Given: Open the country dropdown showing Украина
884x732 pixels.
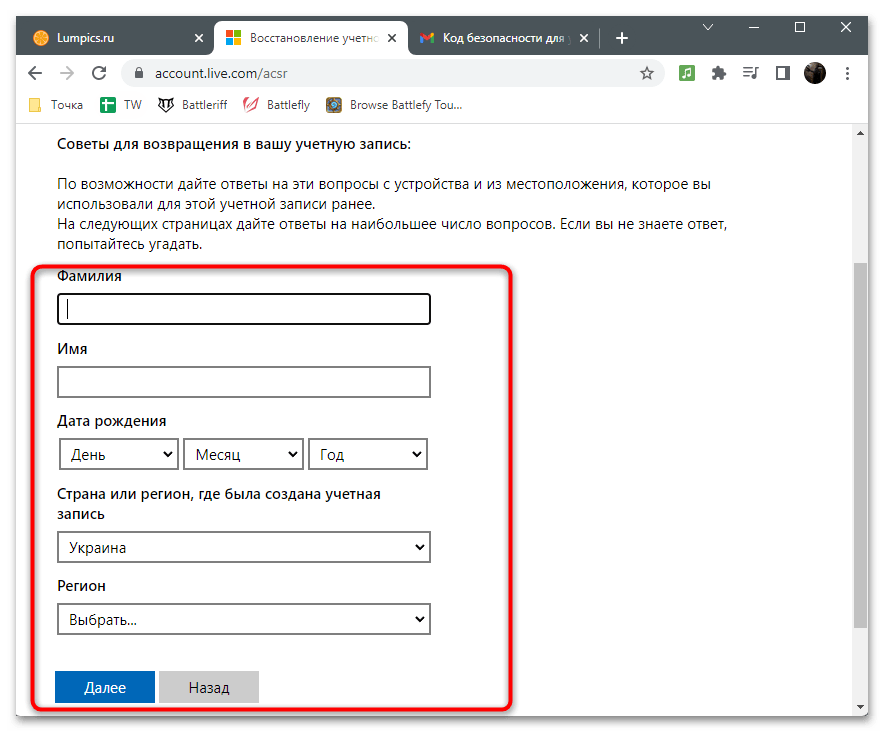Looking at the screenshot, I should pos(244,547).
